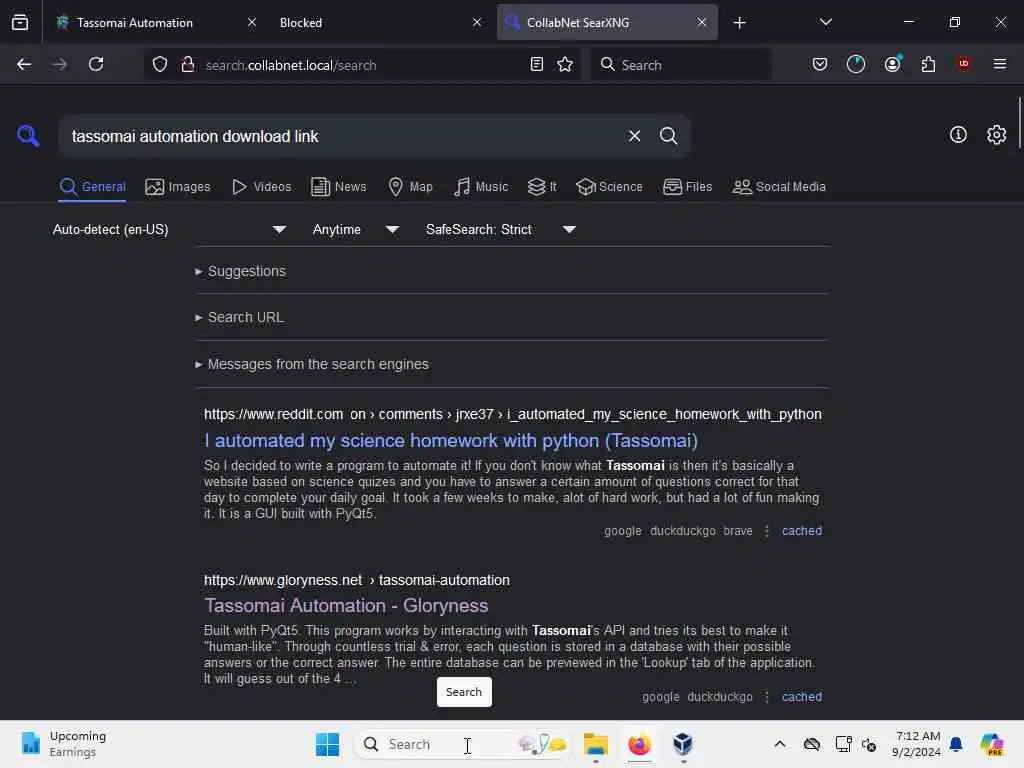Open Firefox View recent browsing icon
This screenshot has height=768, width=1024.
point(20,22)
